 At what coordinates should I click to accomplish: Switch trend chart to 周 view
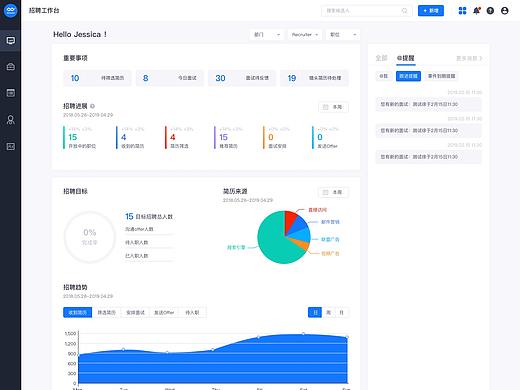pyautogui.click(x=328, y=312)
